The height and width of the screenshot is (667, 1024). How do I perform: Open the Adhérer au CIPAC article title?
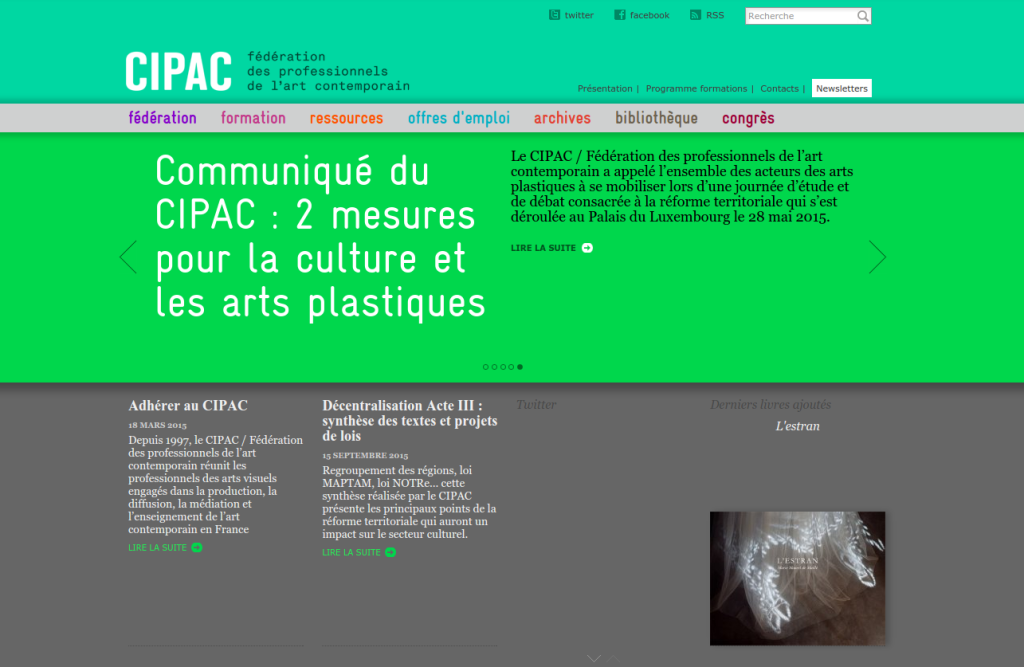[188, 406]
